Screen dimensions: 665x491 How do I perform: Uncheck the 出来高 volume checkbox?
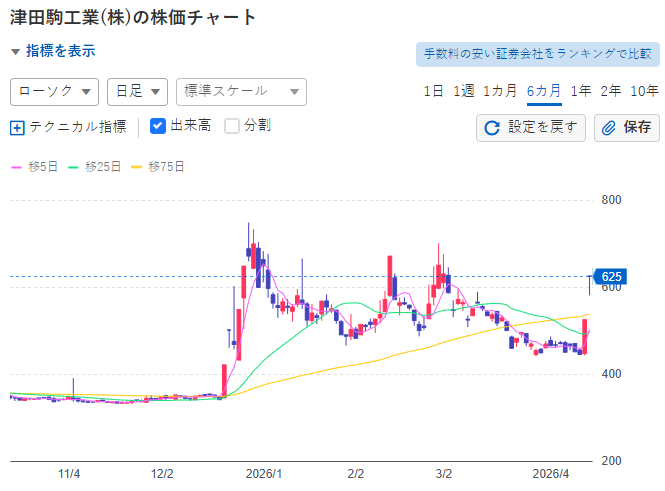click(x=158, y=126)
